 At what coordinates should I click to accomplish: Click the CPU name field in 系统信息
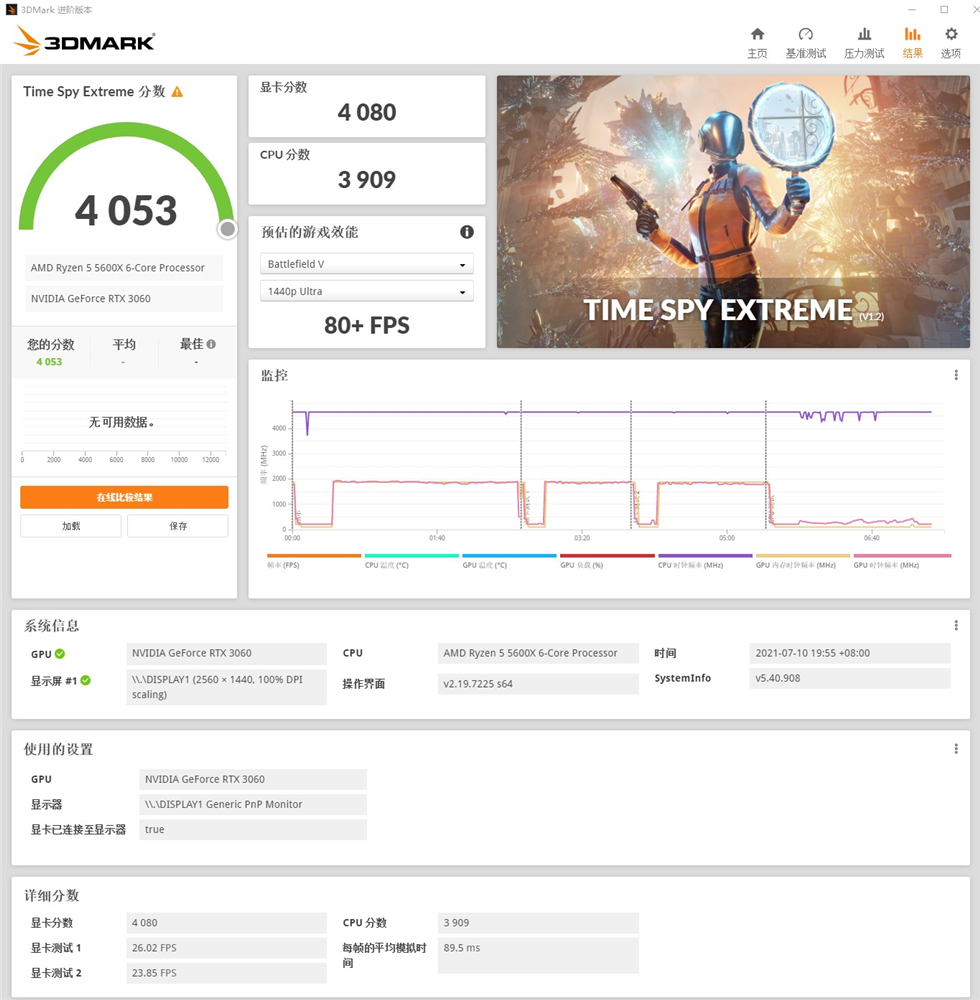(x=538, y=653)
